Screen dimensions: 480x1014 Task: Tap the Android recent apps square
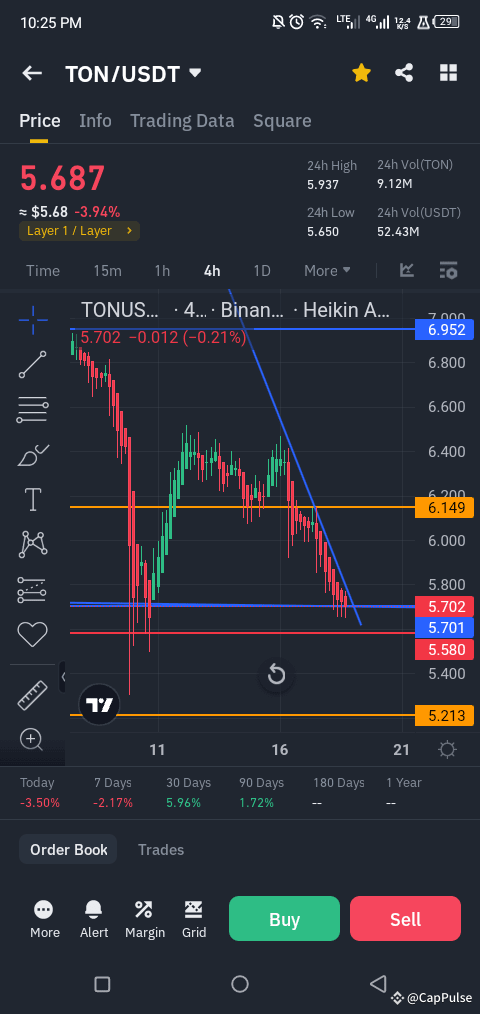pos(102,984)
